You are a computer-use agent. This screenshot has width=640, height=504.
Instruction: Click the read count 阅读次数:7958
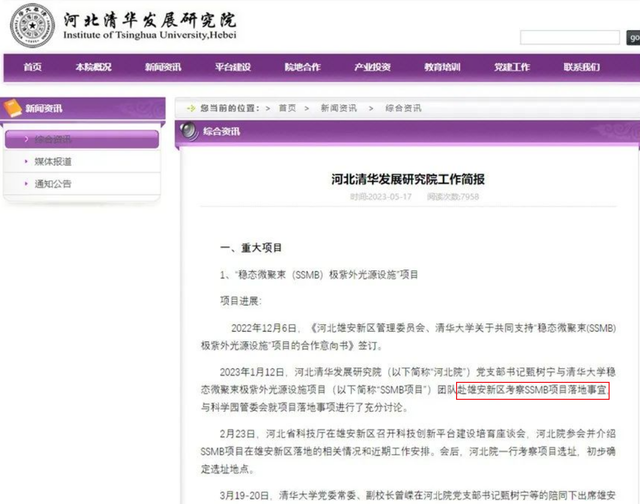453,197
